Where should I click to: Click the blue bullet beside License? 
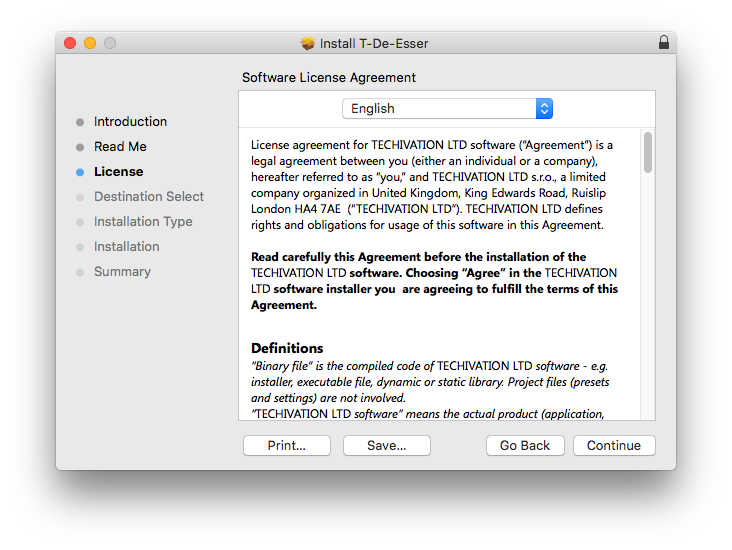(x=80, y=172)
